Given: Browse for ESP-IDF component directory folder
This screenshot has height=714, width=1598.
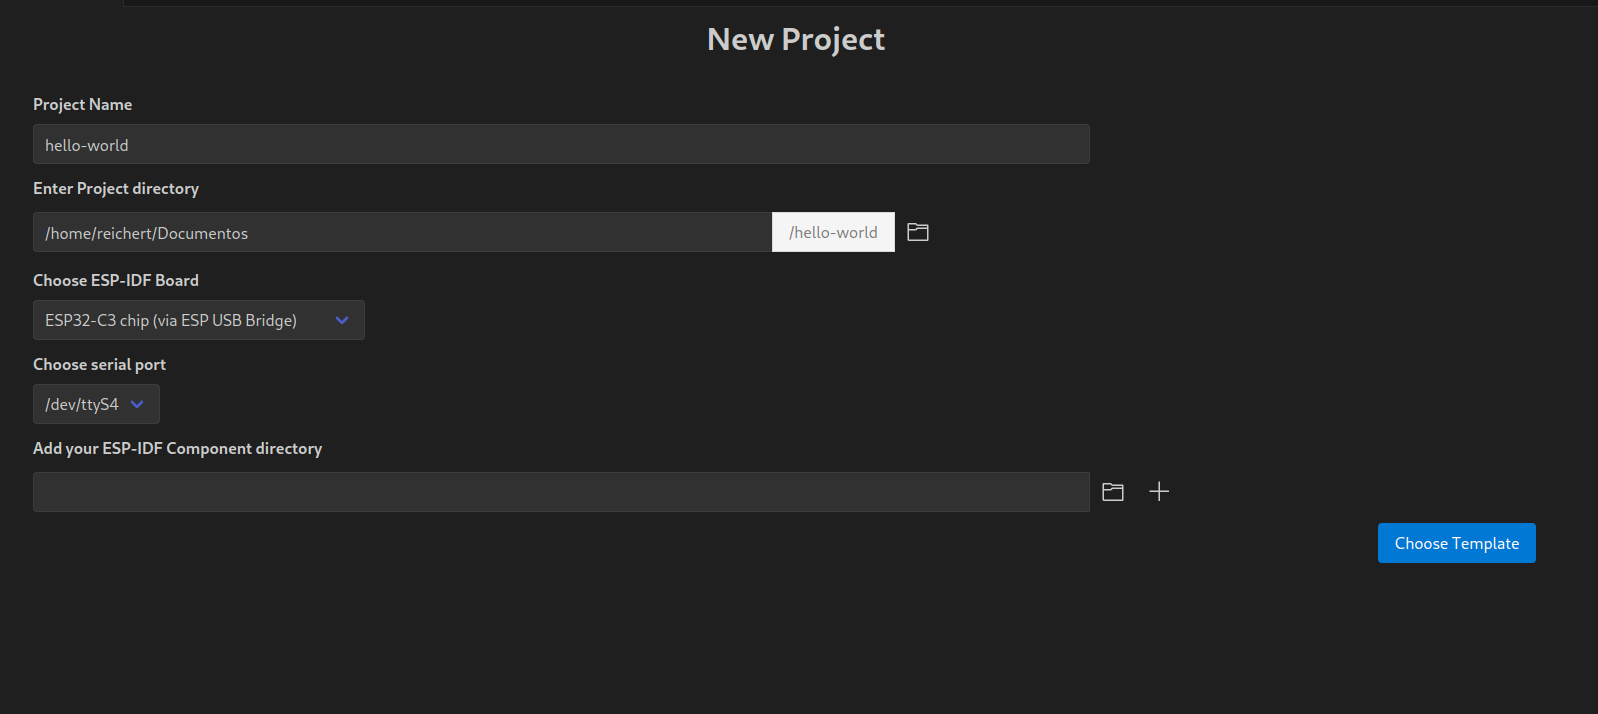Looking at the screenshot, I should (x=1113, y=492).
